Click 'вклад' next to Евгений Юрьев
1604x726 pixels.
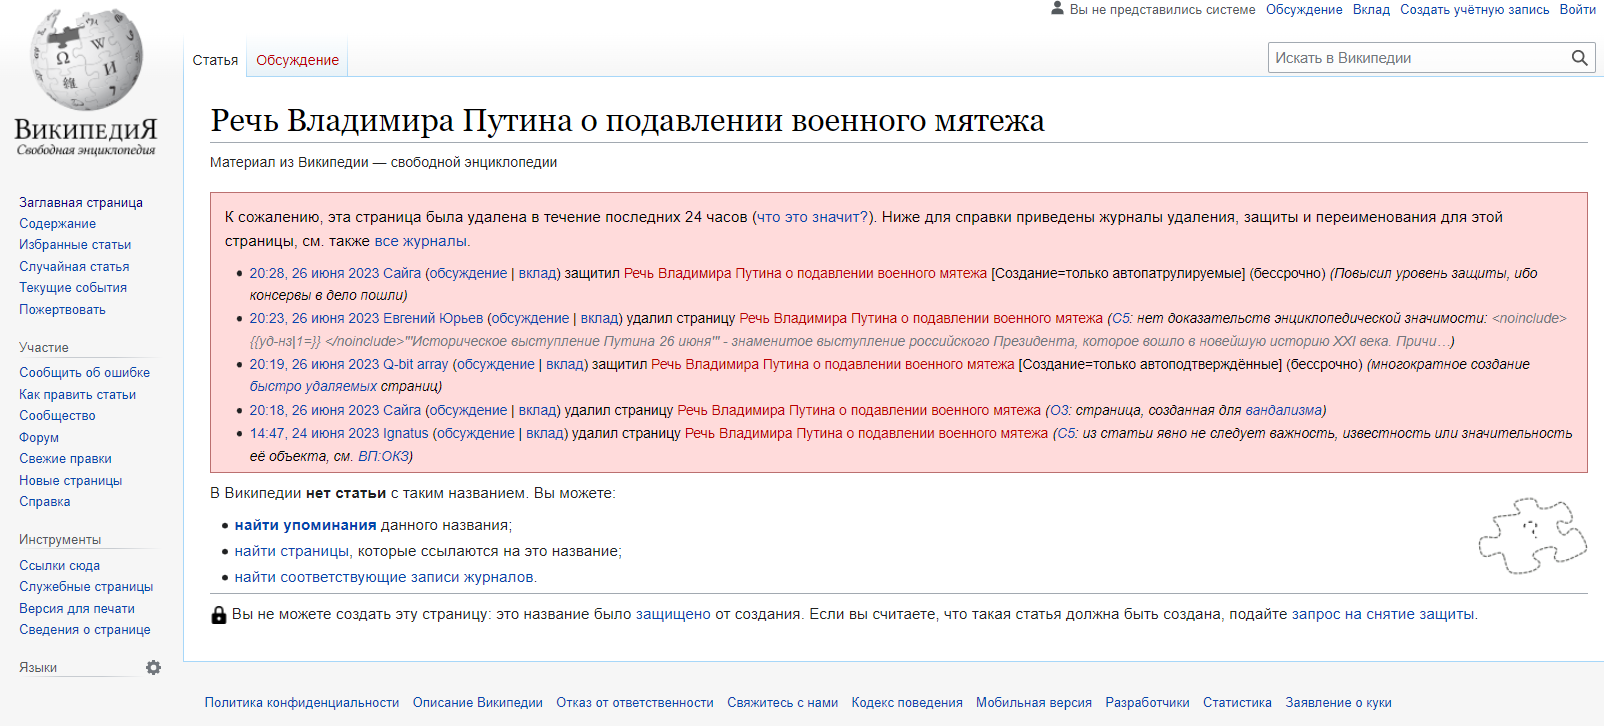click(600, 318)
